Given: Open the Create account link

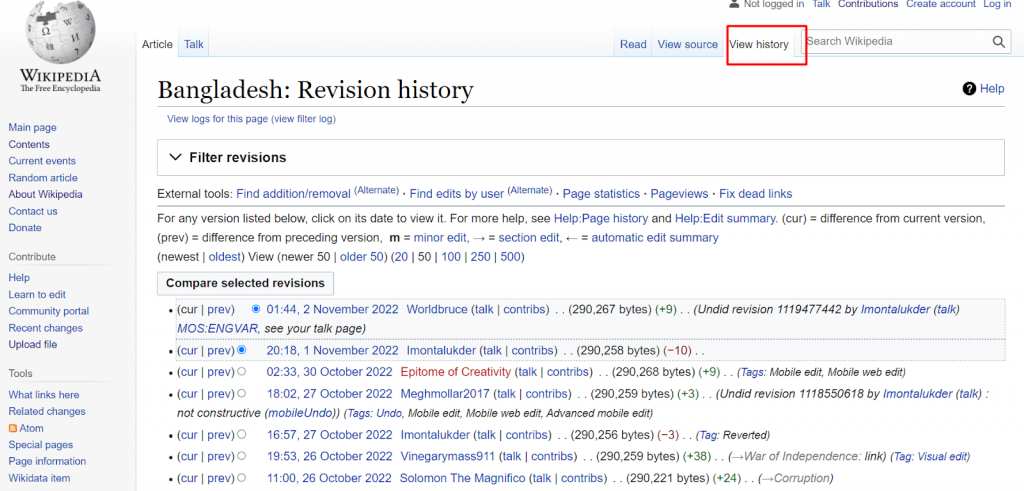Looking at the screenshot, I should tap(940, 4).
